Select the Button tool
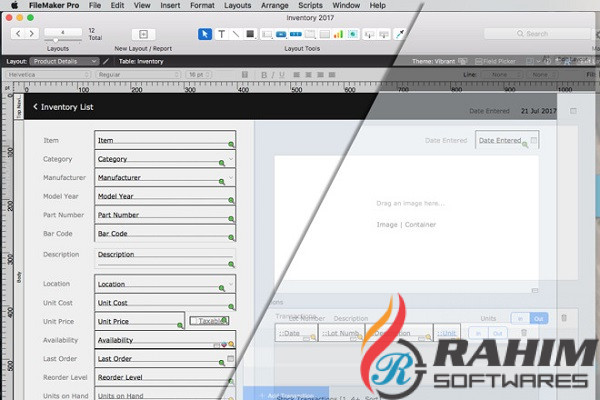 (x=281, y=34)
